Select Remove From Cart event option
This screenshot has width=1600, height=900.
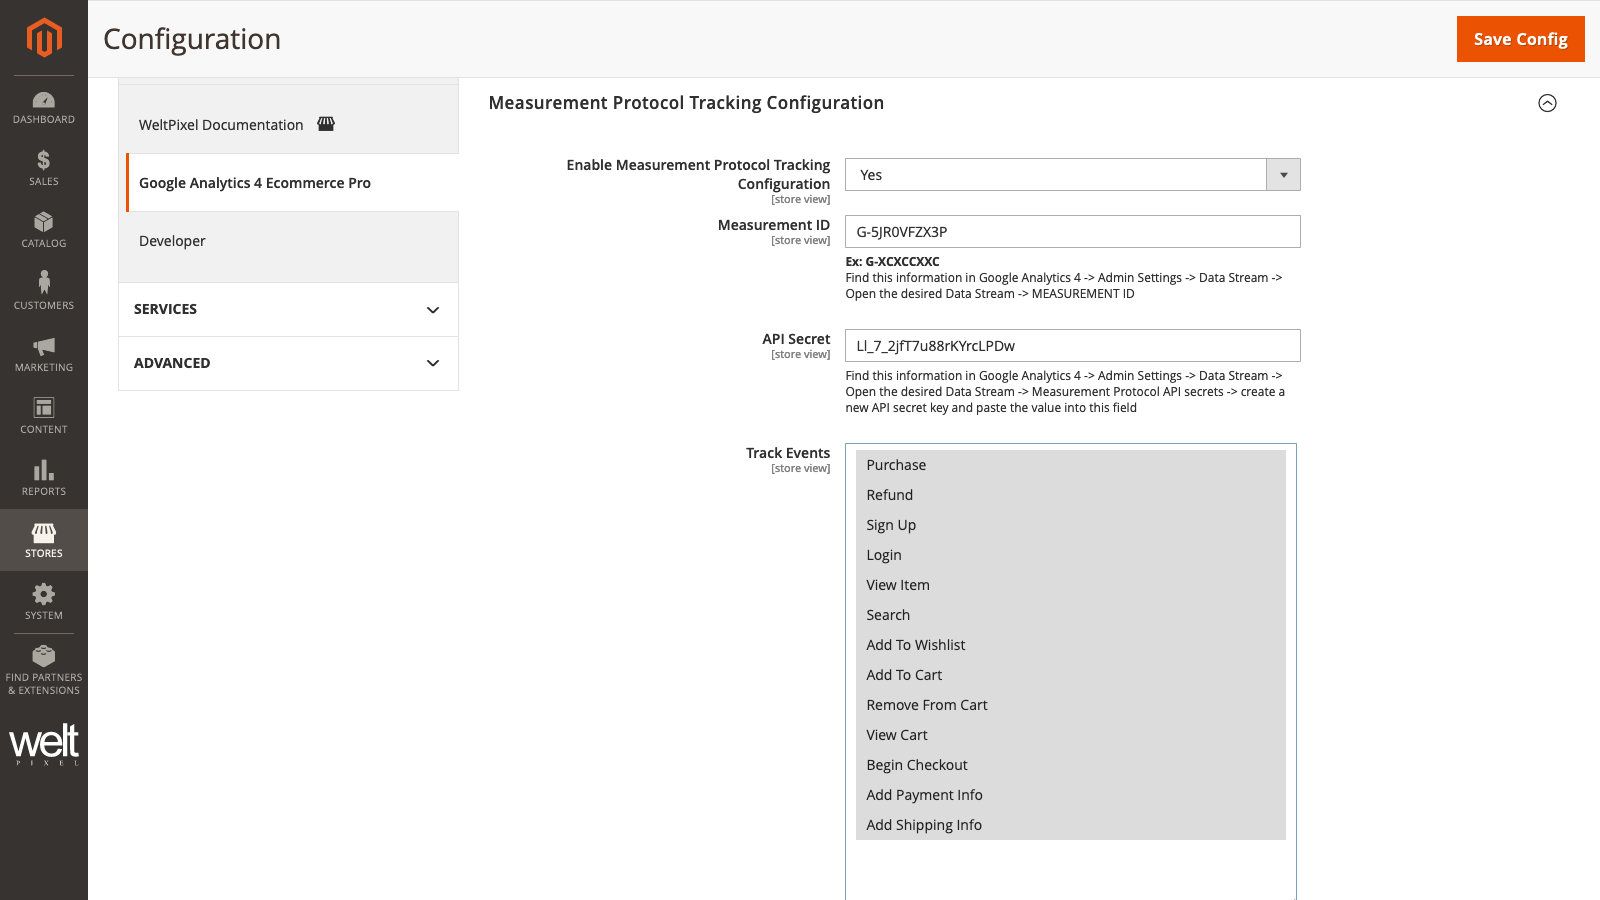(1070, 705)
